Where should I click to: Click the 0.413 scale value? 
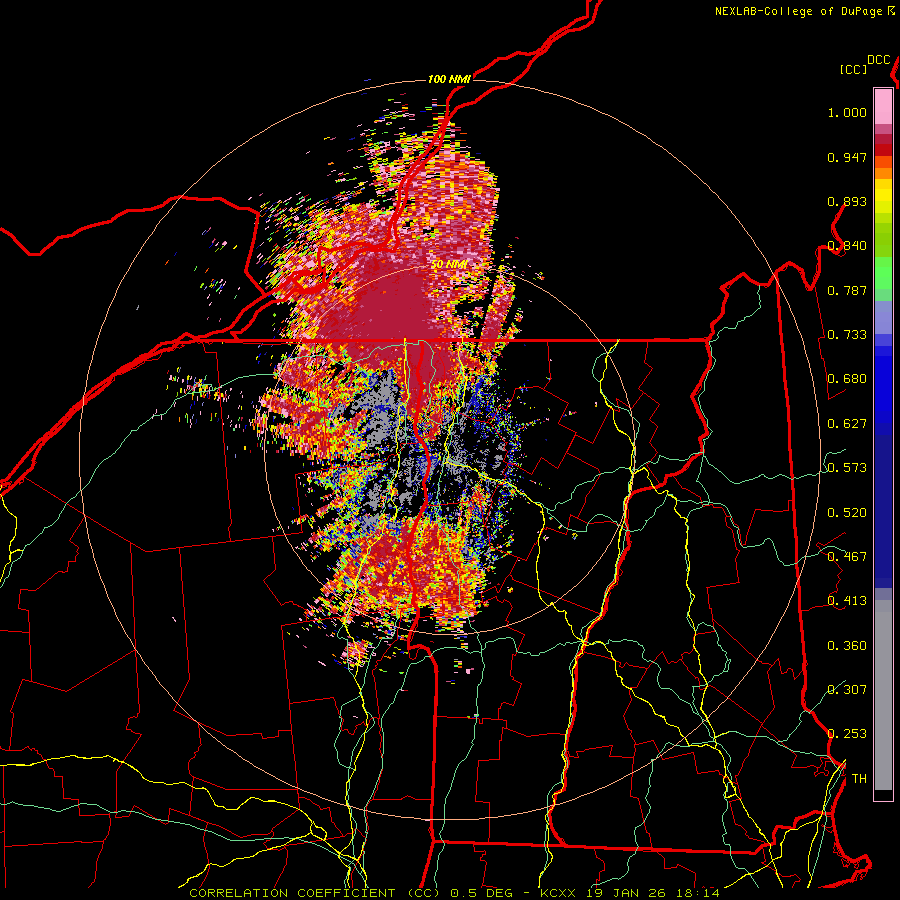[x=847, y=601]
